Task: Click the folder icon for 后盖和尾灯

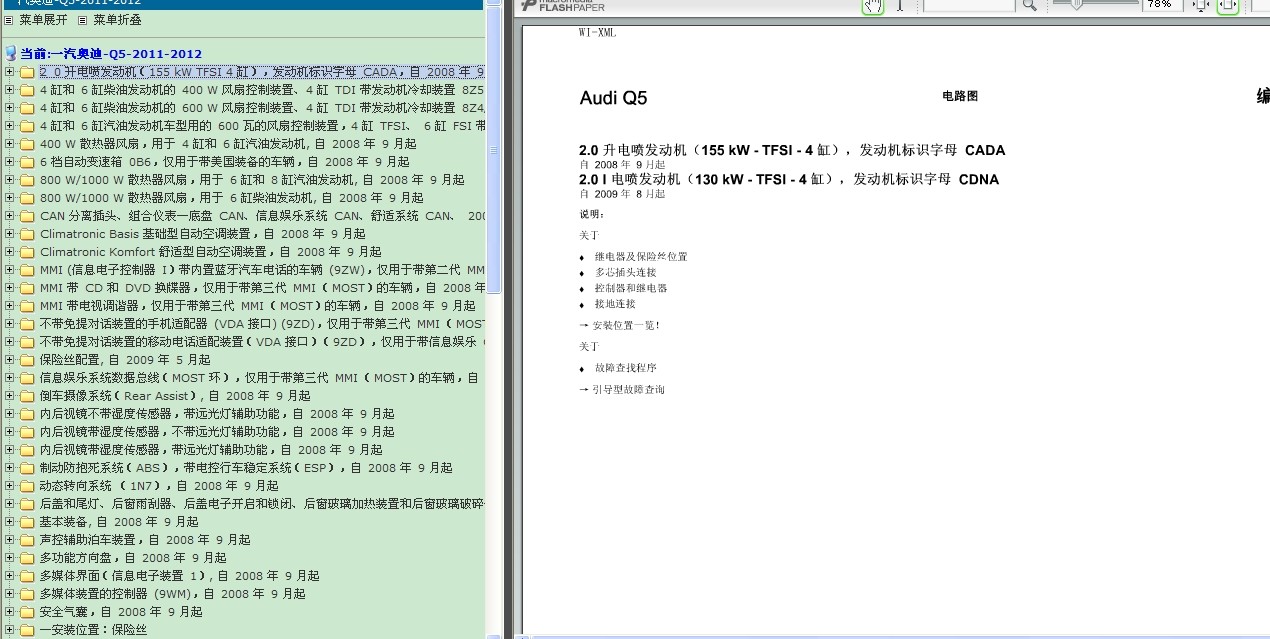Action: [x=27, y=504]
